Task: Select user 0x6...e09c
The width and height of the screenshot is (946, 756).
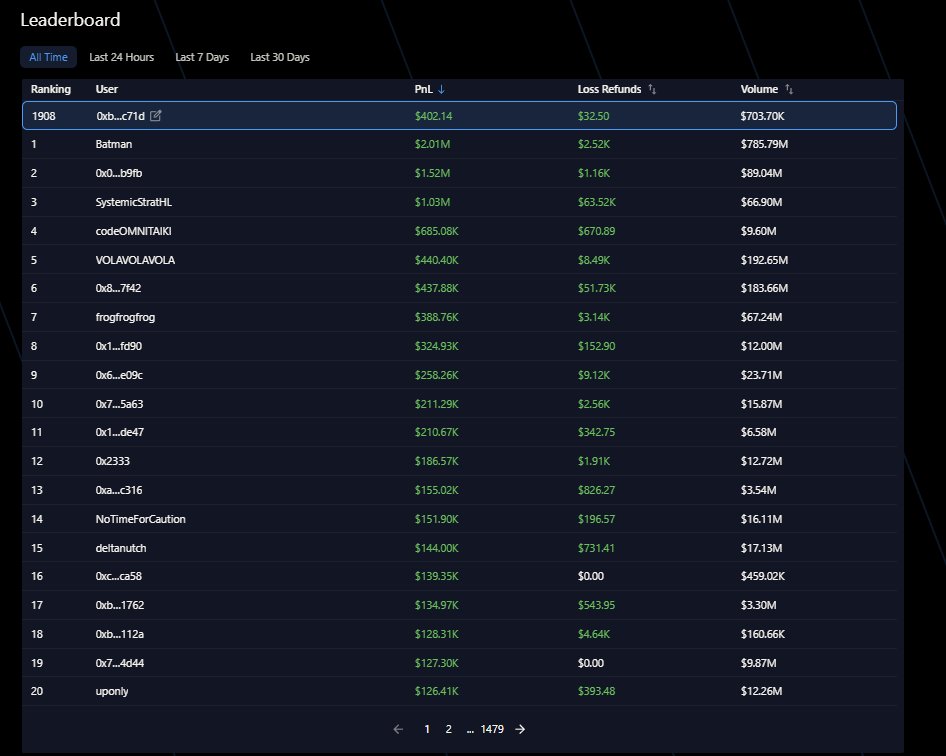Action: pyautogui.click(x=119, y=375)
